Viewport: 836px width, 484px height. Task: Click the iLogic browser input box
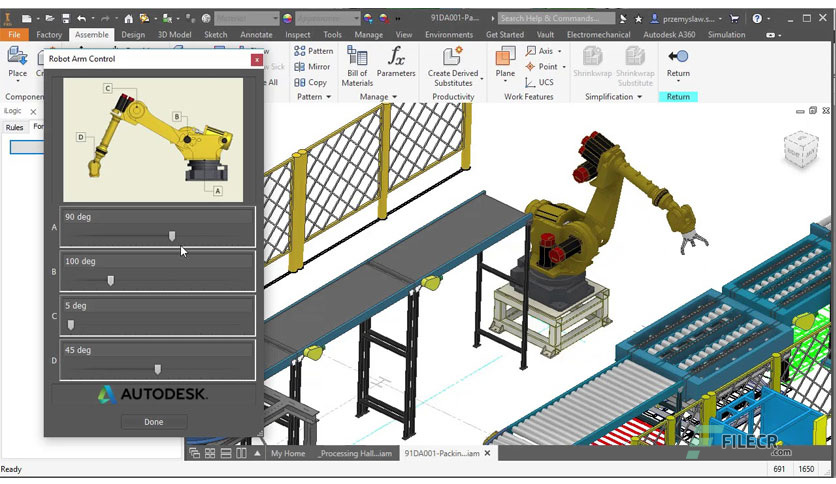tap(27, 147)
